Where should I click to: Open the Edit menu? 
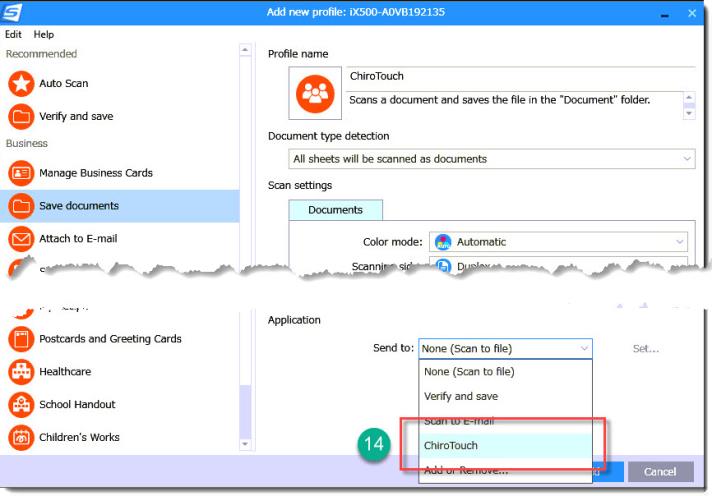[13, 34]
